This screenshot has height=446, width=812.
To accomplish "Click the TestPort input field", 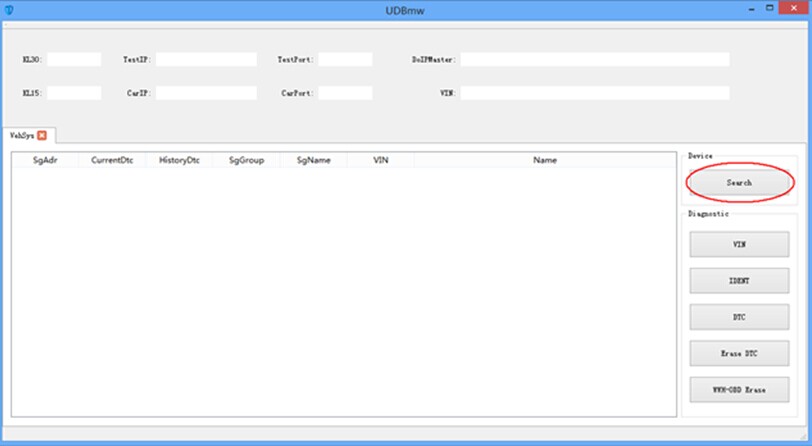I will click(345, 59).
